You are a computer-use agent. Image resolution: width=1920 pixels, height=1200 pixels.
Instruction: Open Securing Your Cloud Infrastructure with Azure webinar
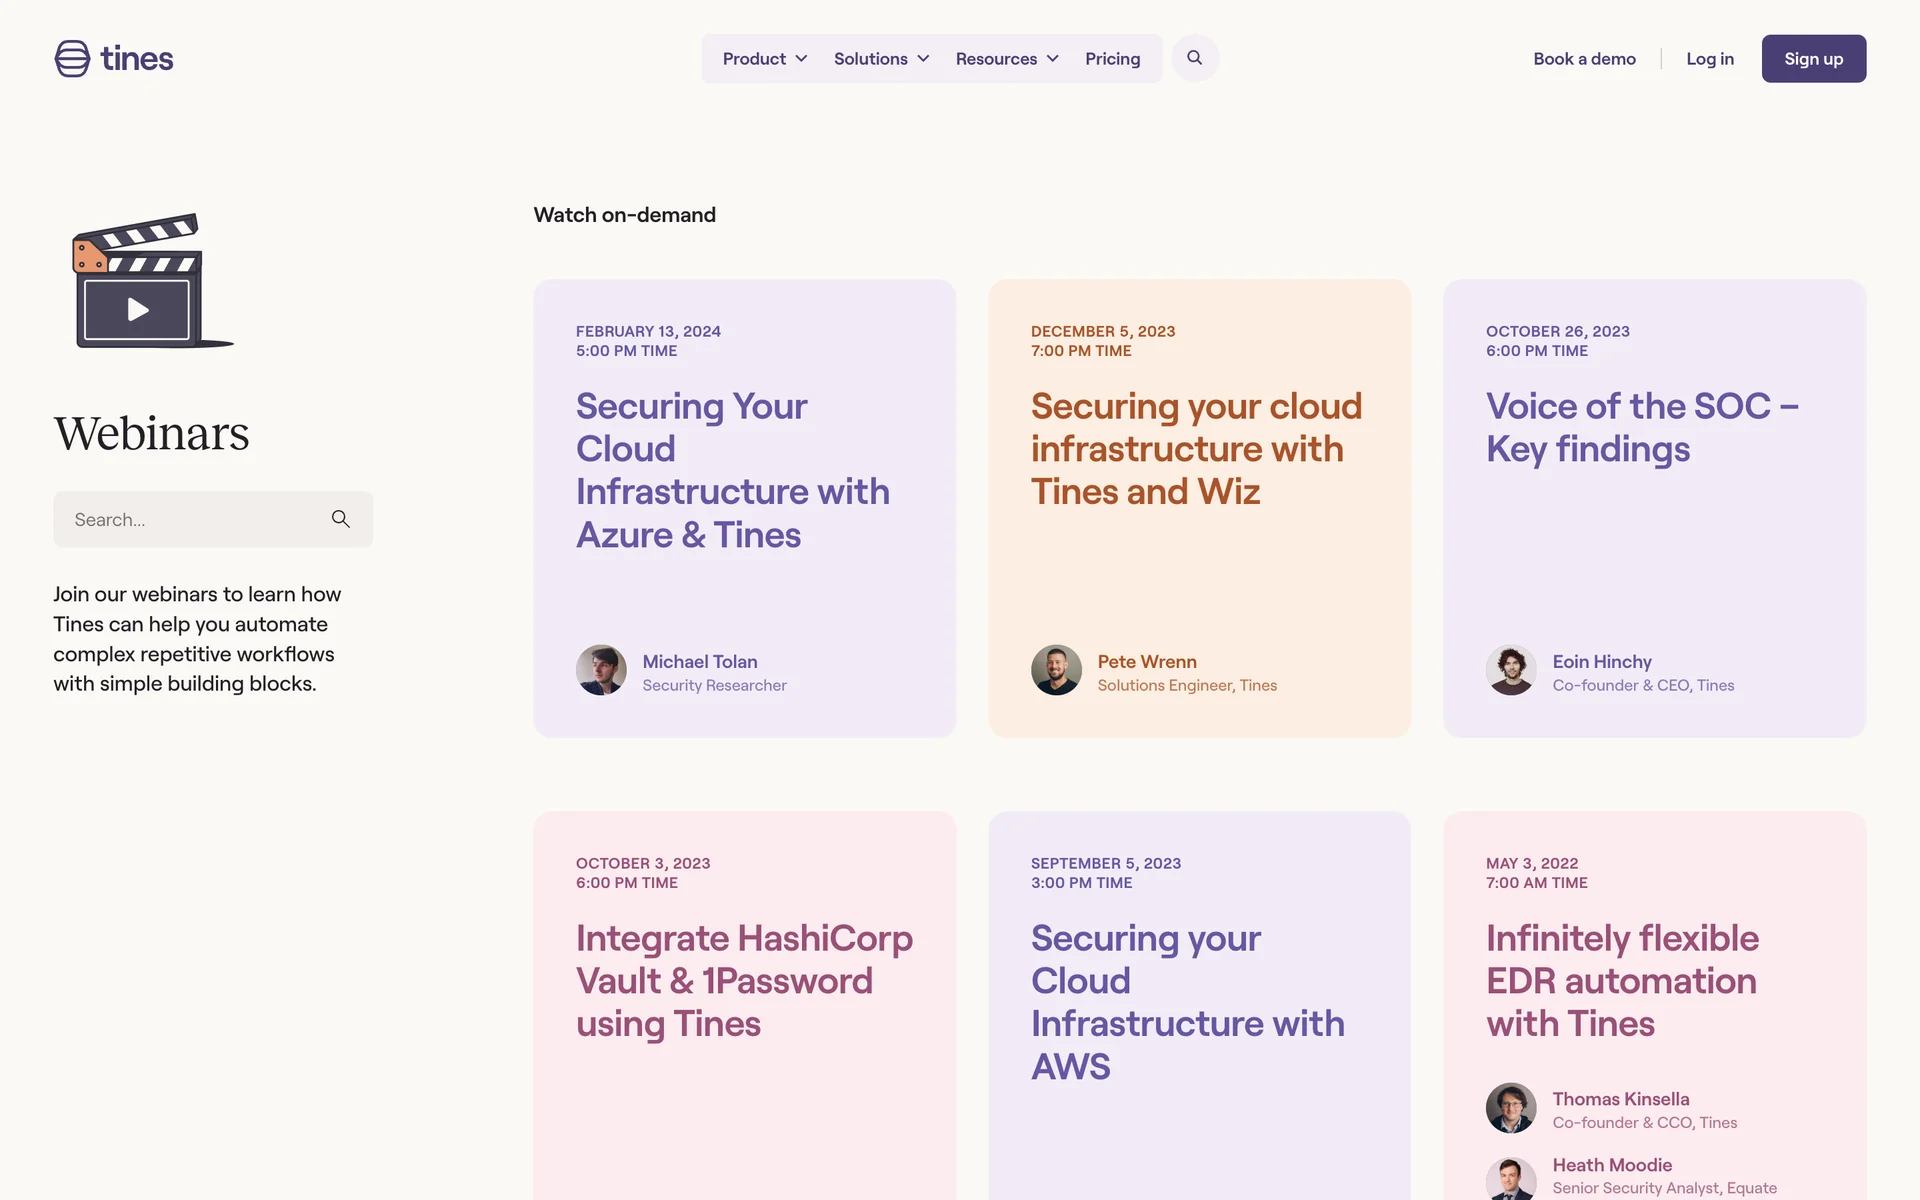732,470
